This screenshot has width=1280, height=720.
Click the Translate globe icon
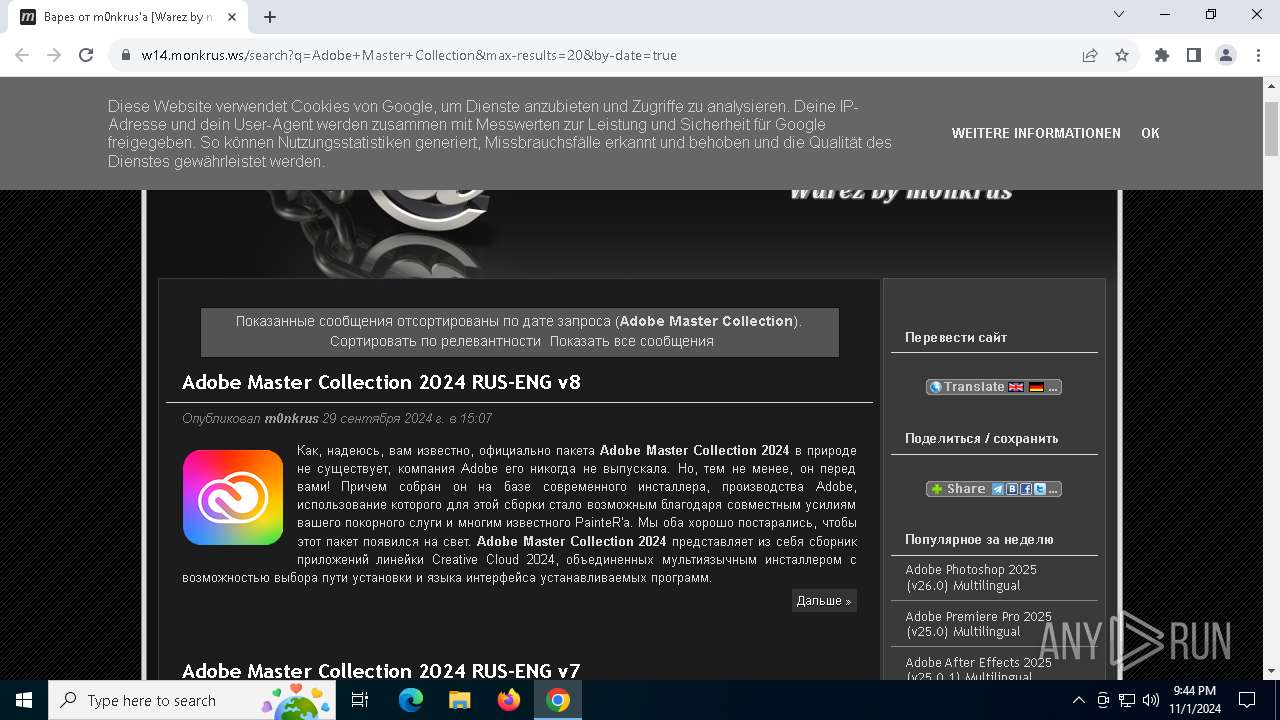(935, 387)
